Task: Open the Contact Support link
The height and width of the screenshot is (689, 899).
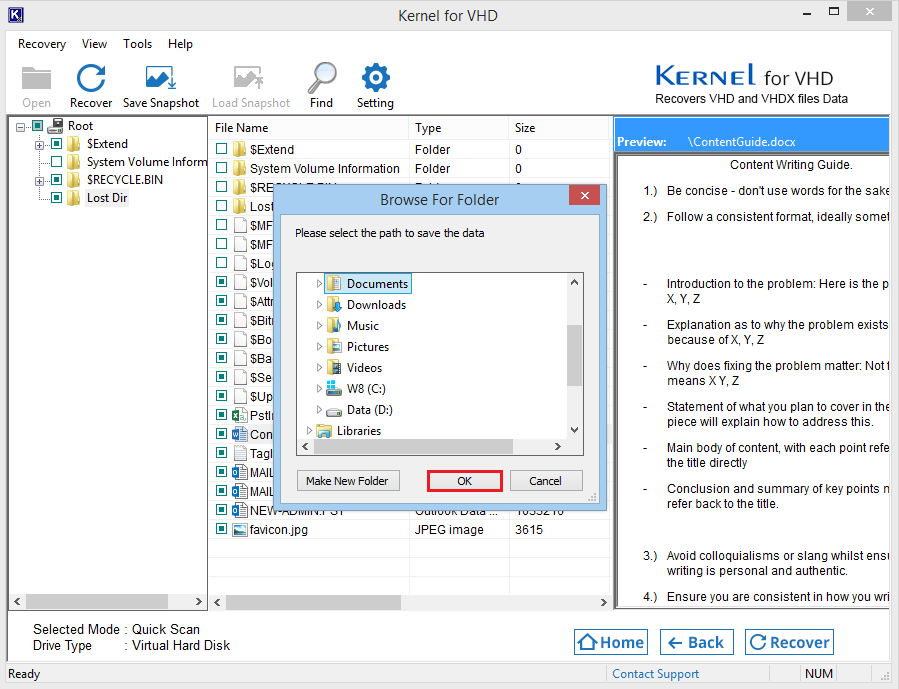Action: point(655,674)
